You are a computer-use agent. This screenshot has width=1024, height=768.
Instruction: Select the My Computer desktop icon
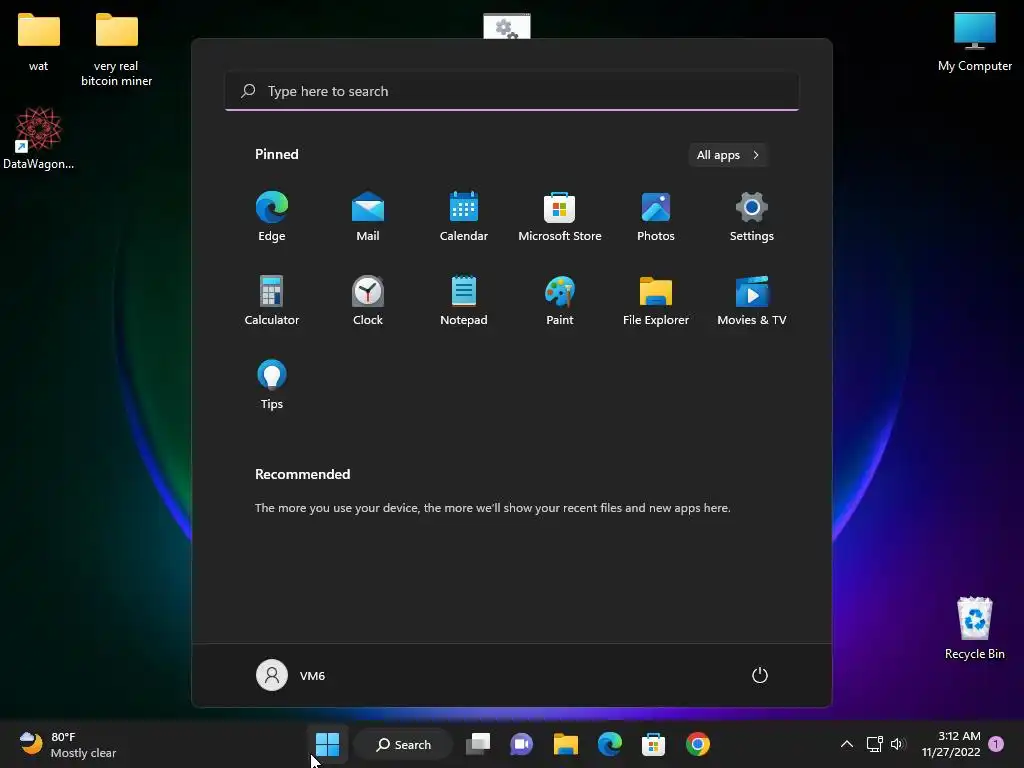pyautogui.click(x=974, y=42)
